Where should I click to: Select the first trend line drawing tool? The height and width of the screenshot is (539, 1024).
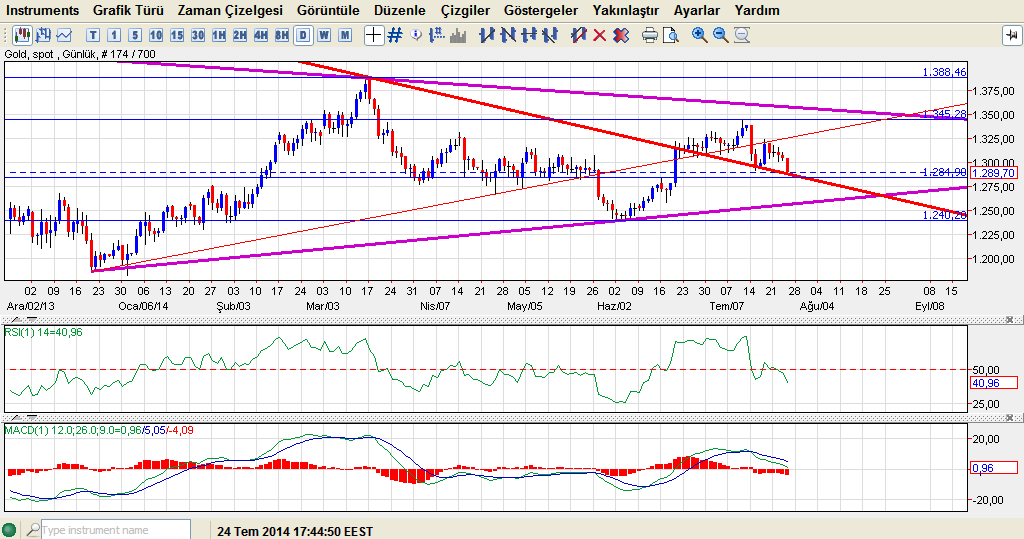click(x=487, y=35)
